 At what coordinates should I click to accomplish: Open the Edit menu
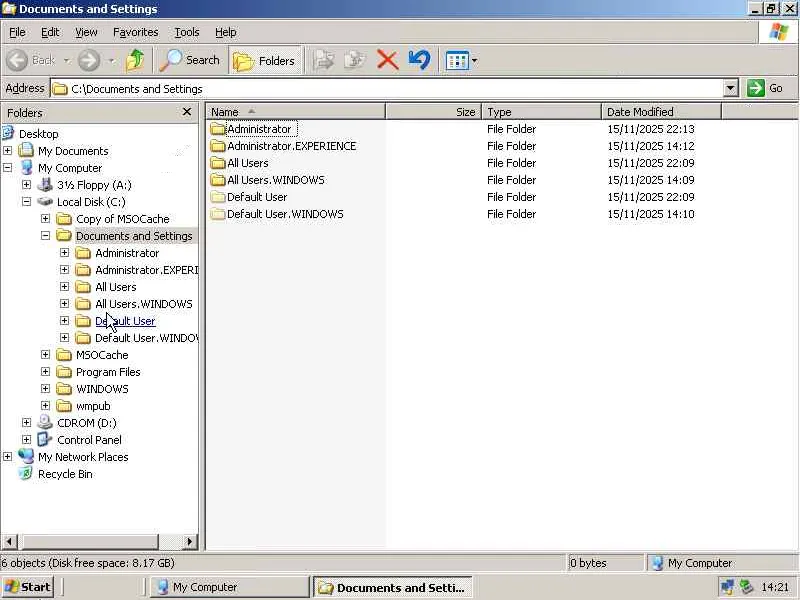(50, 32)
